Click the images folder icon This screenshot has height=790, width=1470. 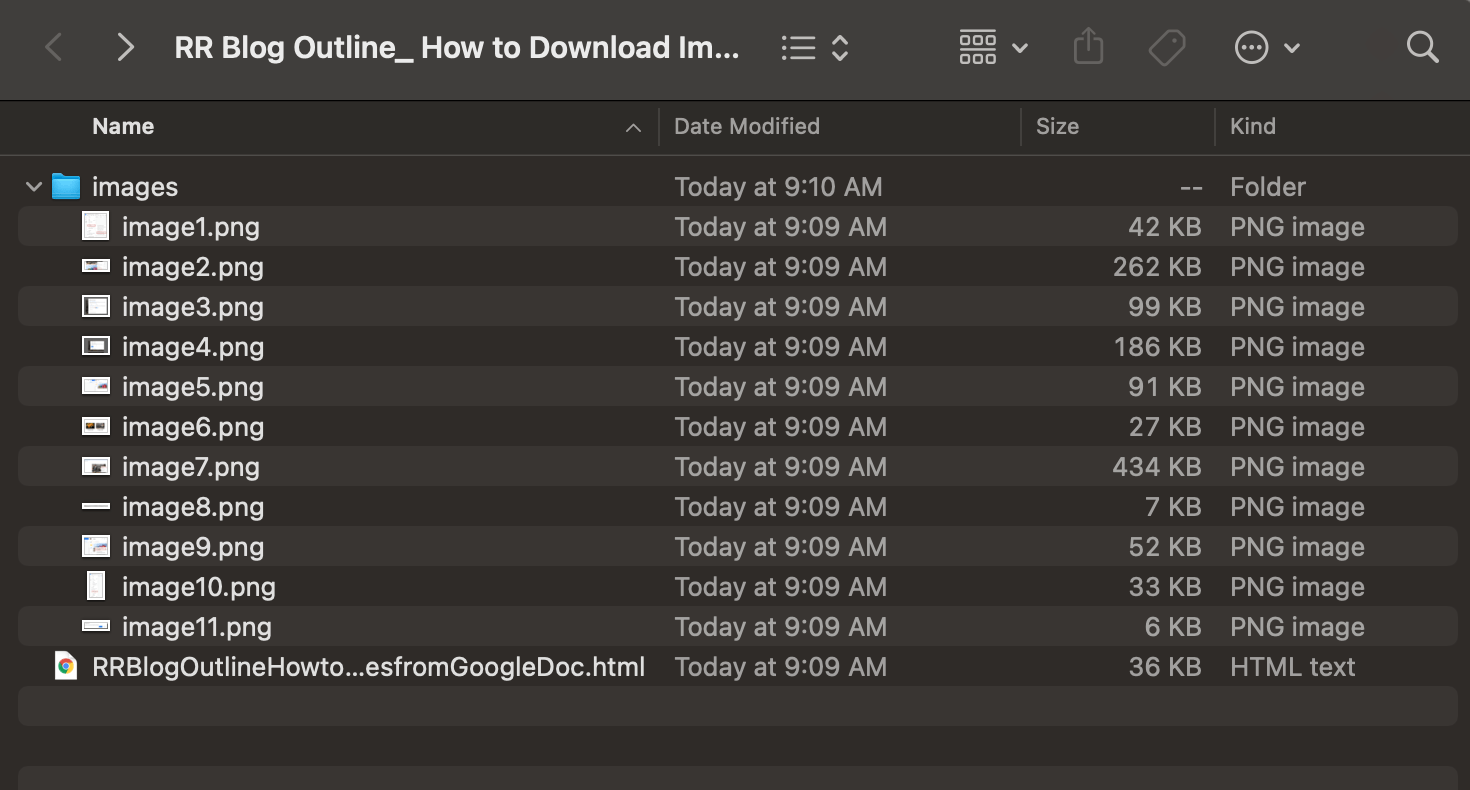(66, 186)
